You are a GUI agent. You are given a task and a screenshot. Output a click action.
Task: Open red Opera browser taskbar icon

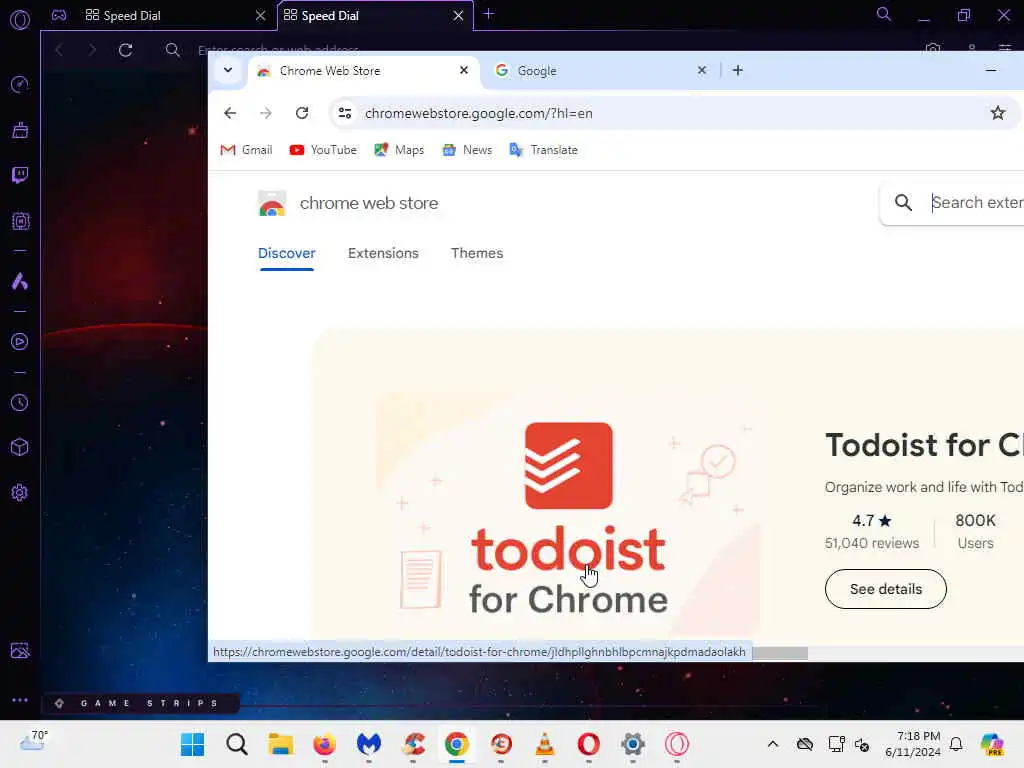588,744
